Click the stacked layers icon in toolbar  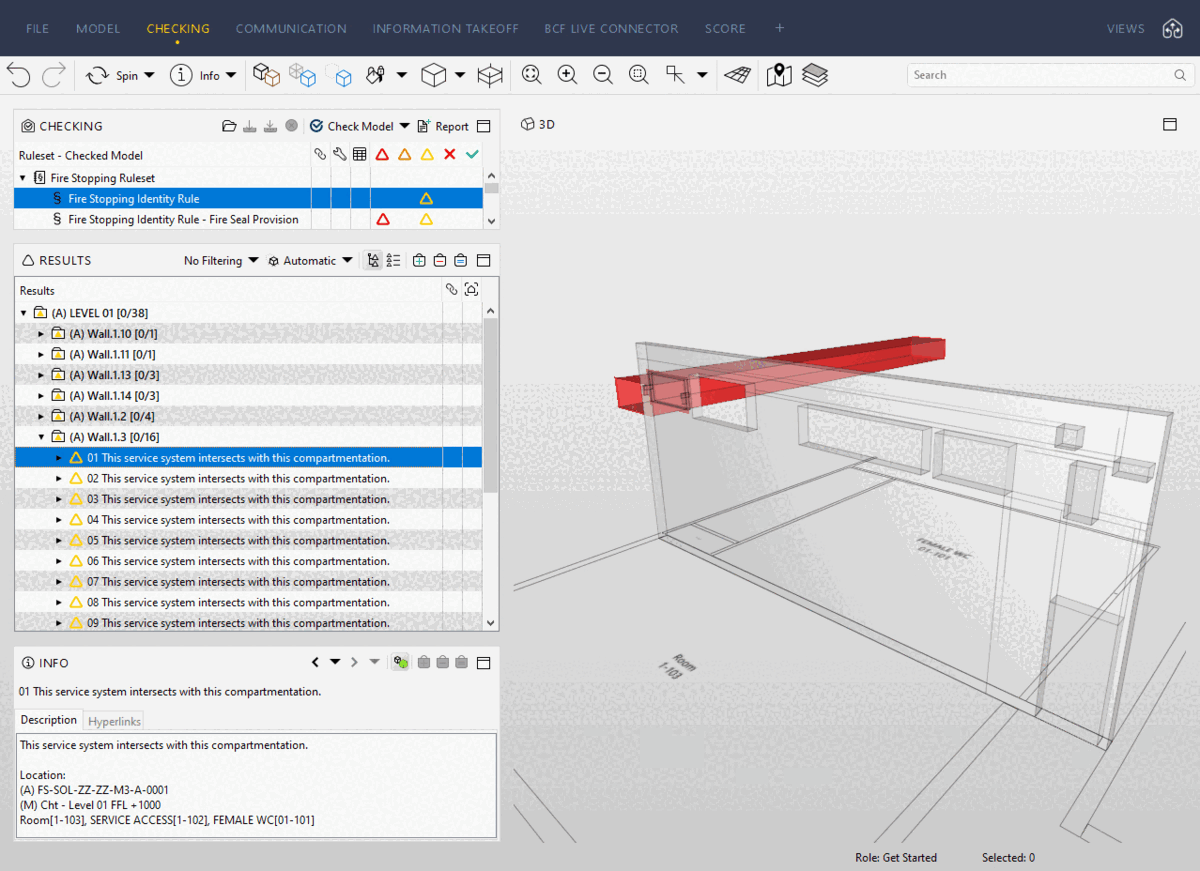(815, 75)
